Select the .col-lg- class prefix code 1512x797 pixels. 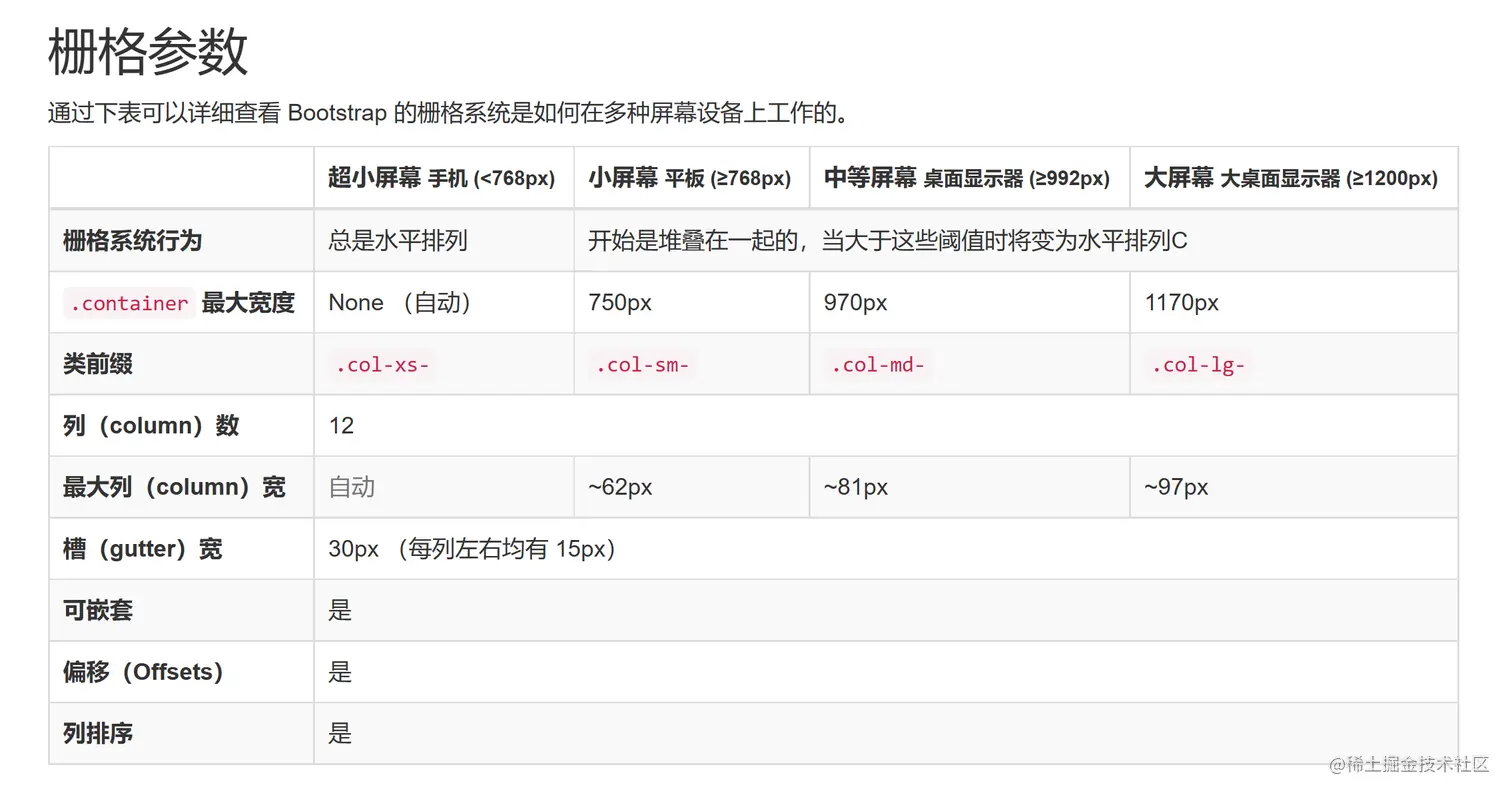(1198, 365)
